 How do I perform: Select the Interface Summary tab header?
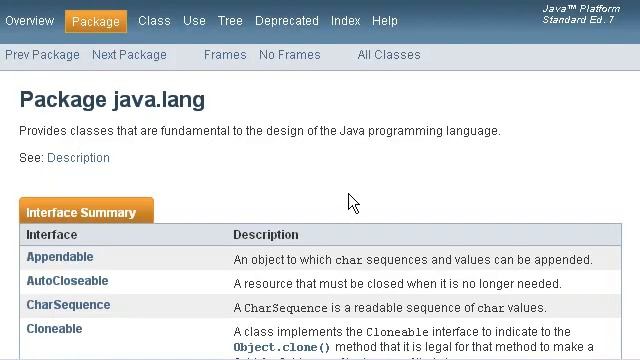click(87, 211)
